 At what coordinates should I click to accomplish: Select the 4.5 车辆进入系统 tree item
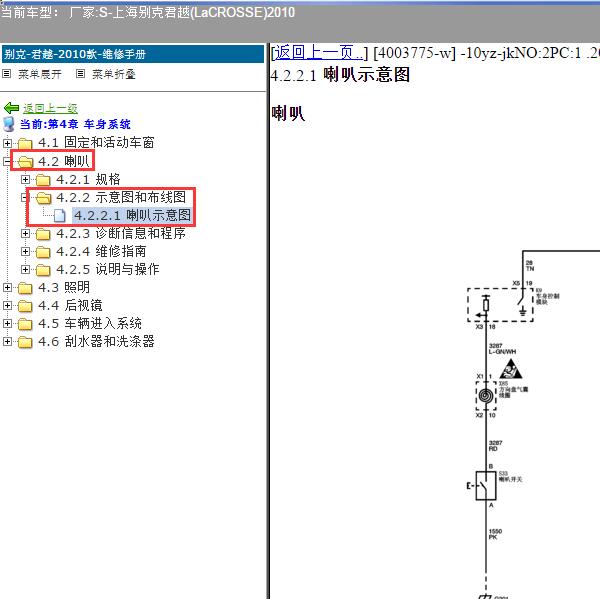pyautogui.click(x=90, y=323)
